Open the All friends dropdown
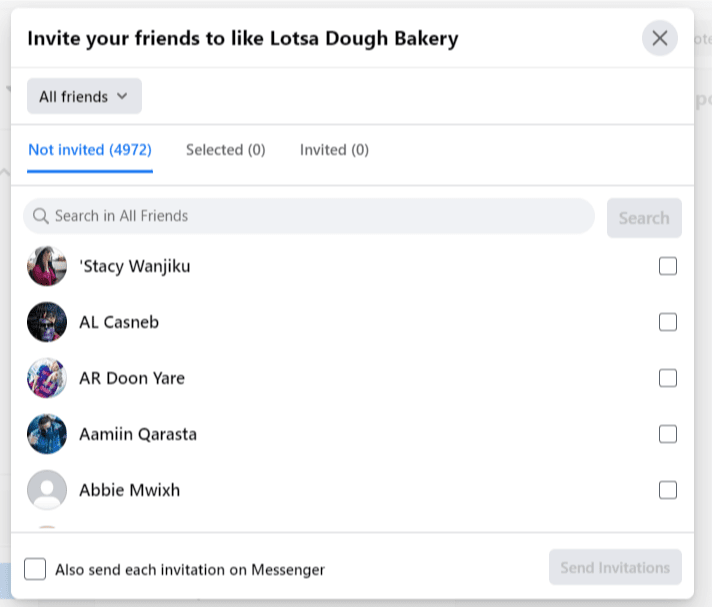The image size is (712, 607). point(84,96)
